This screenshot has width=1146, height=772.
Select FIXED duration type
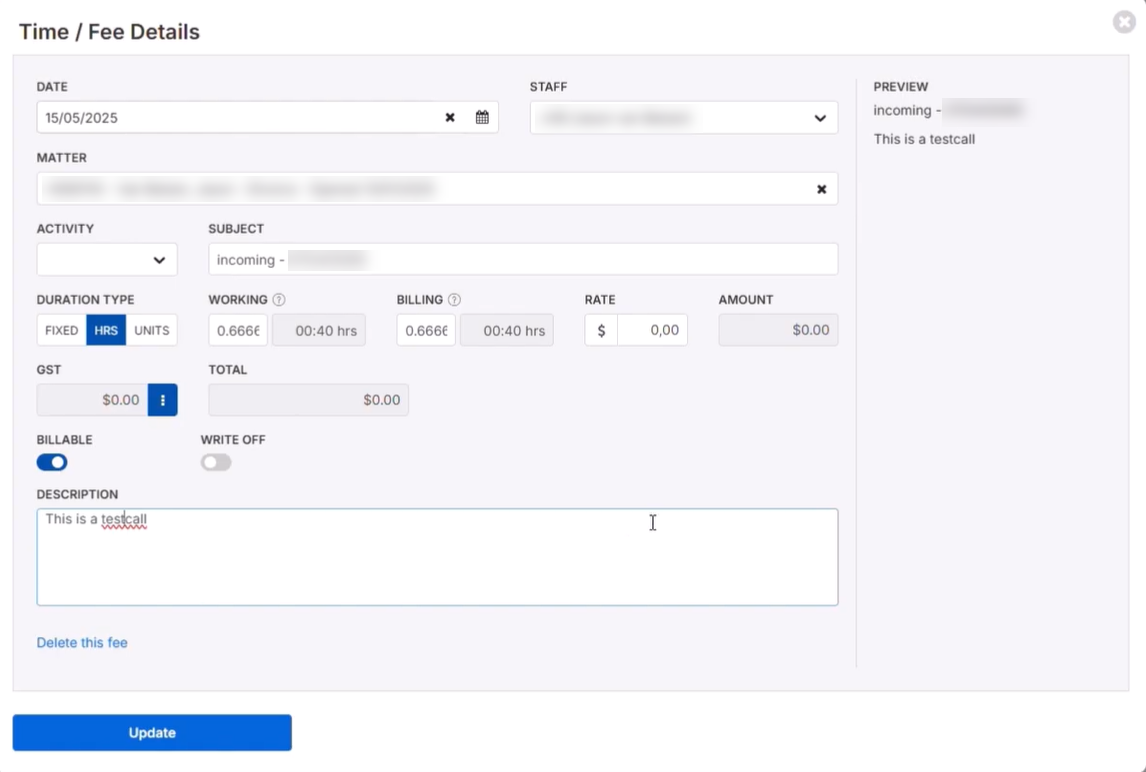pyautogui.click(x=61, y=330)
